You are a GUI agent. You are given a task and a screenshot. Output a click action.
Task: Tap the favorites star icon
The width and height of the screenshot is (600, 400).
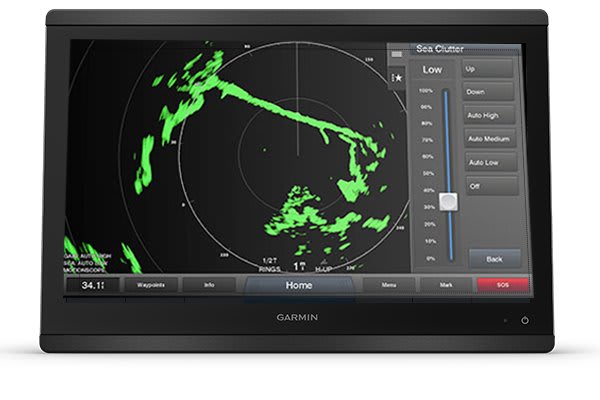tap(397, 76)
